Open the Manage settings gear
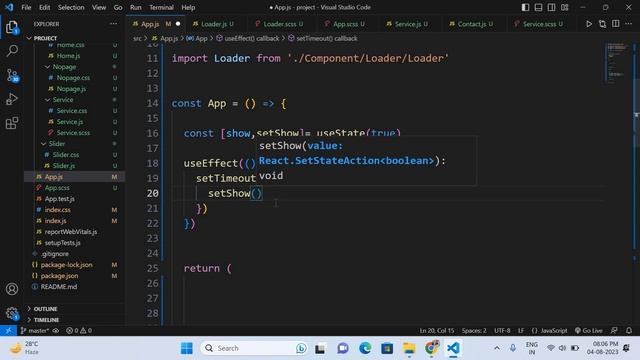 [x=12, y=313]
